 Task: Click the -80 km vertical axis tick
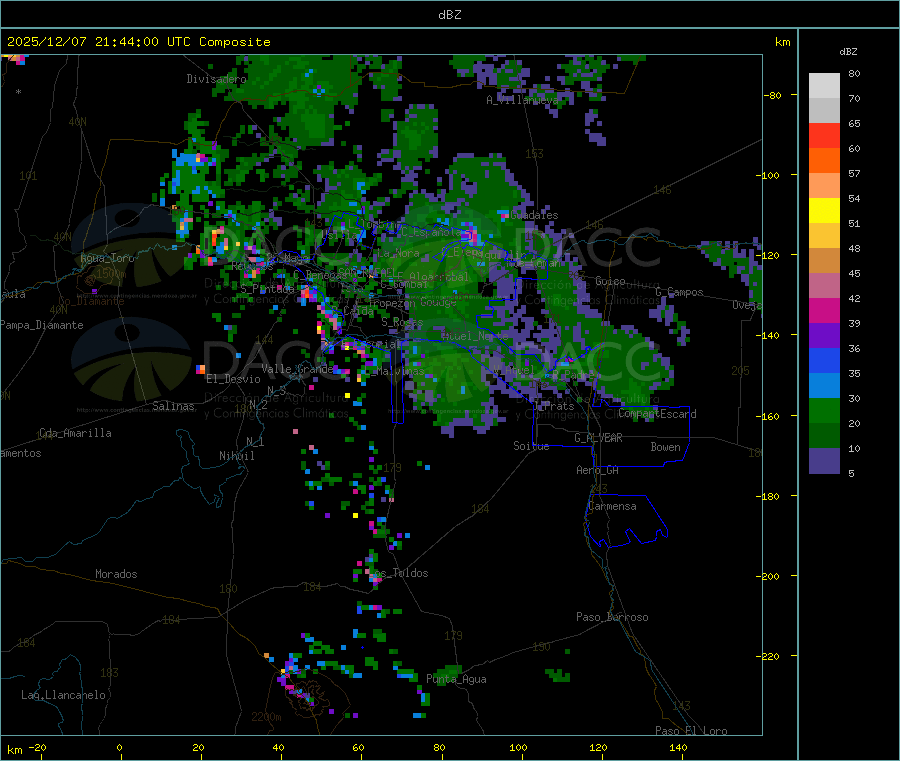click(772, 95)
